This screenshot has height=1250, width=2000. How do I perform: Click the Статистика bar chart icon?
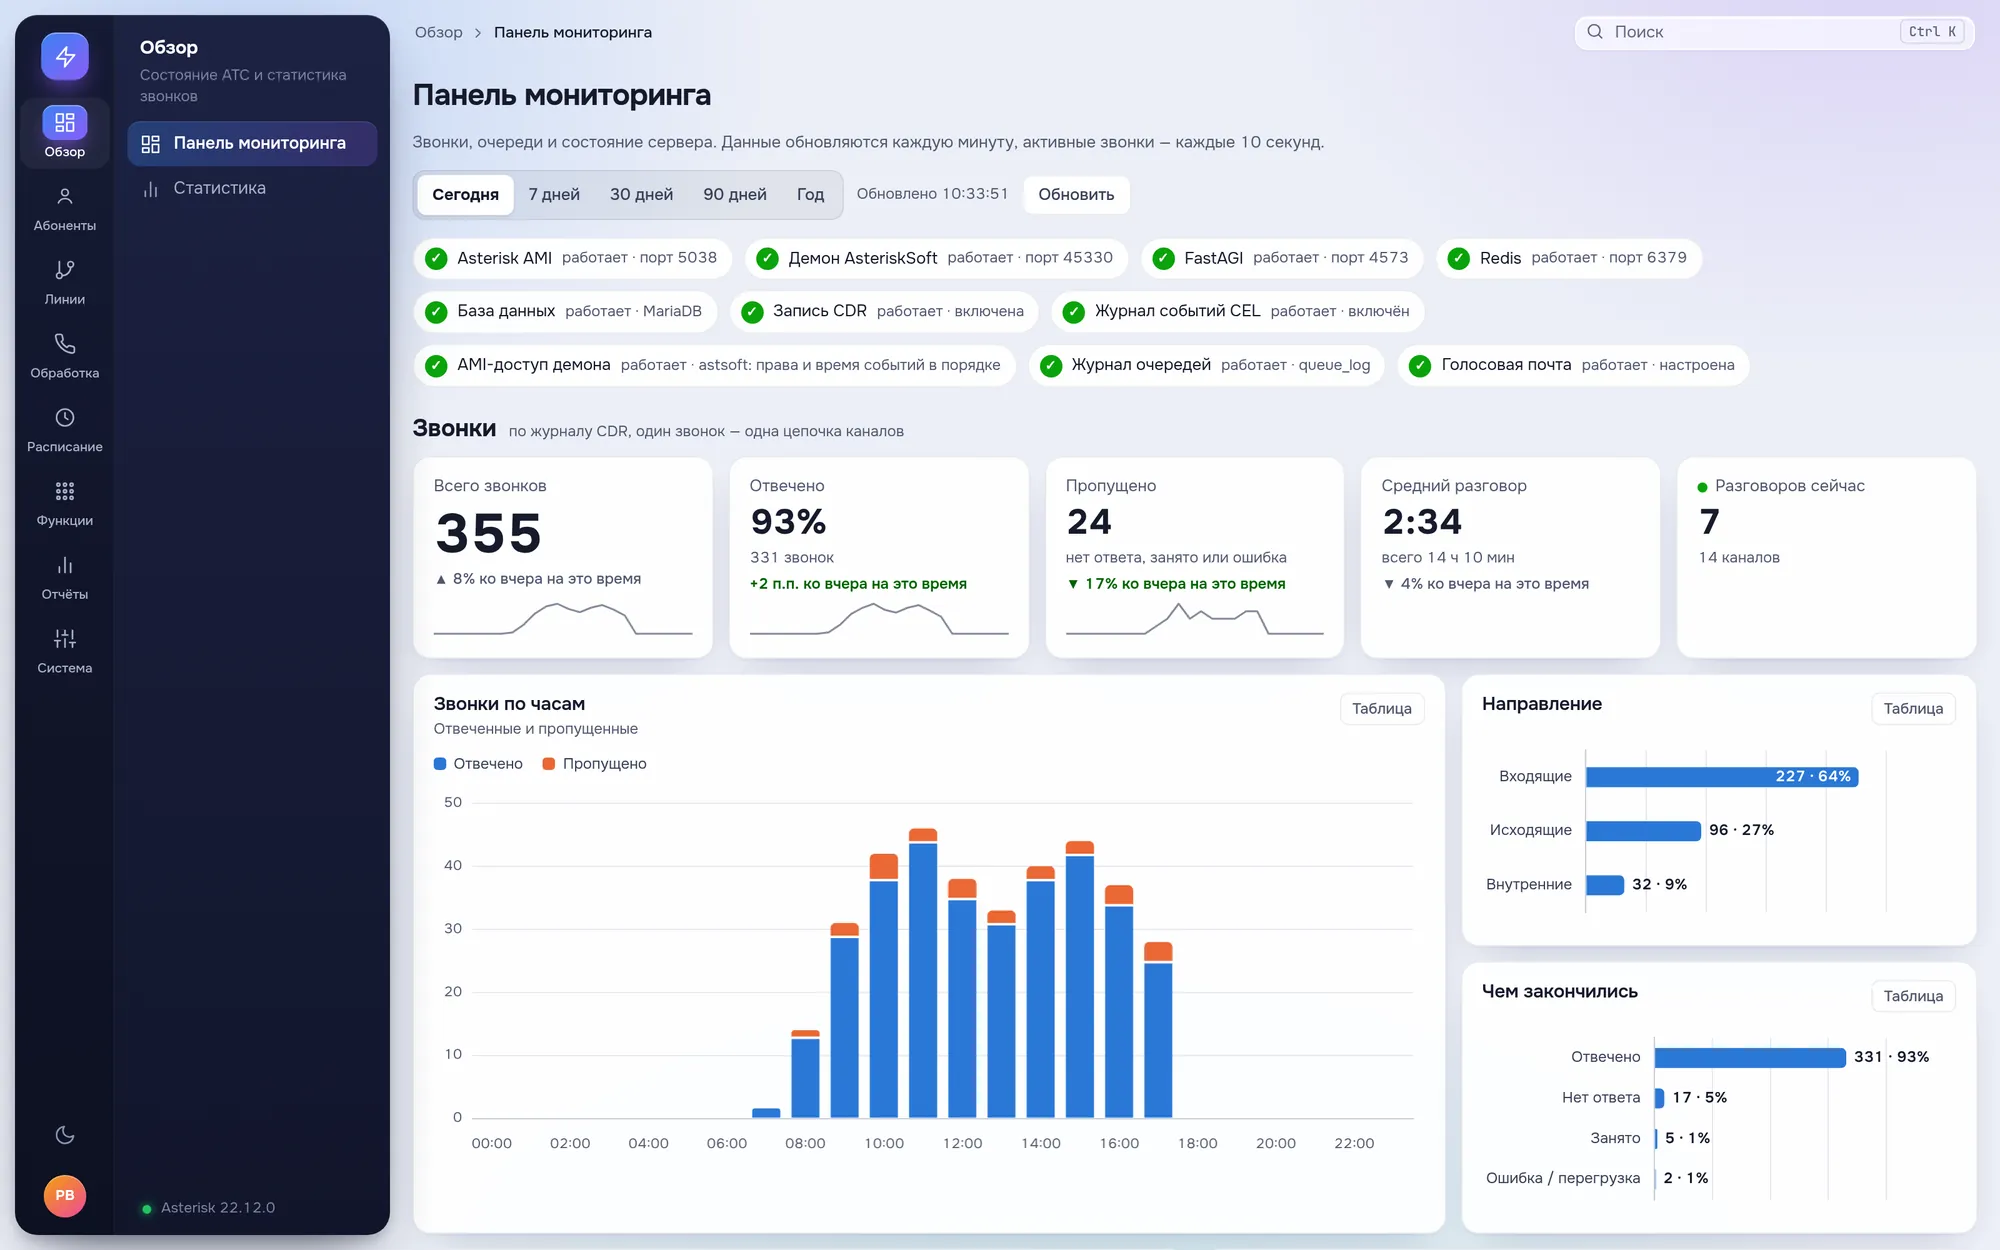(x=151, y=189)
